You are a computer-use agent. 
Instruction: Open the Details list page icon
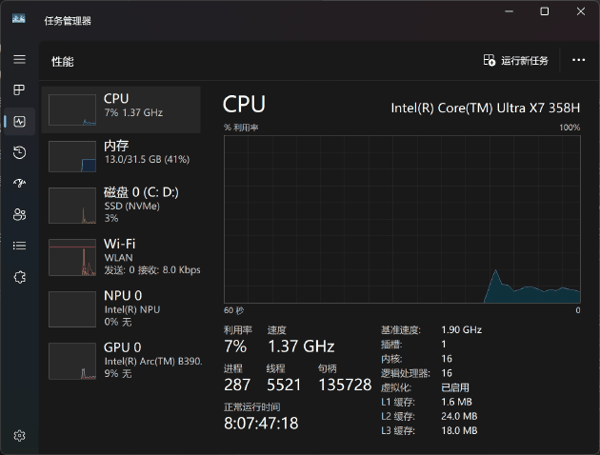click(20, 246)
